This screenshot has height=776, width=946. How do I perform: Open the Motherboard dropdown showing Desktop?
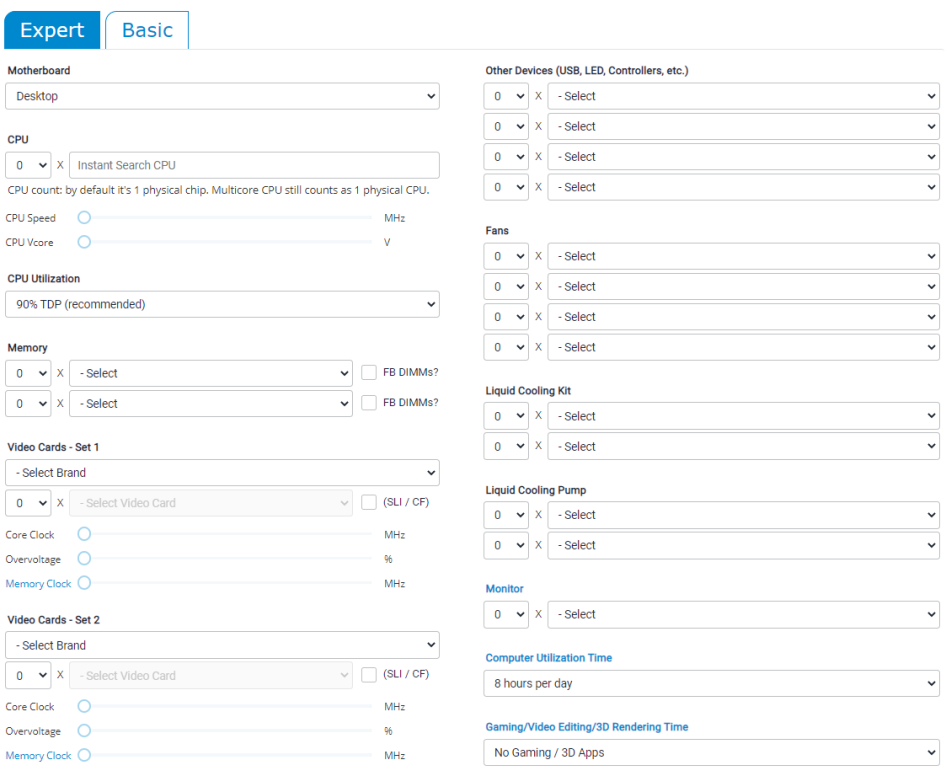[x=222, y=96]
